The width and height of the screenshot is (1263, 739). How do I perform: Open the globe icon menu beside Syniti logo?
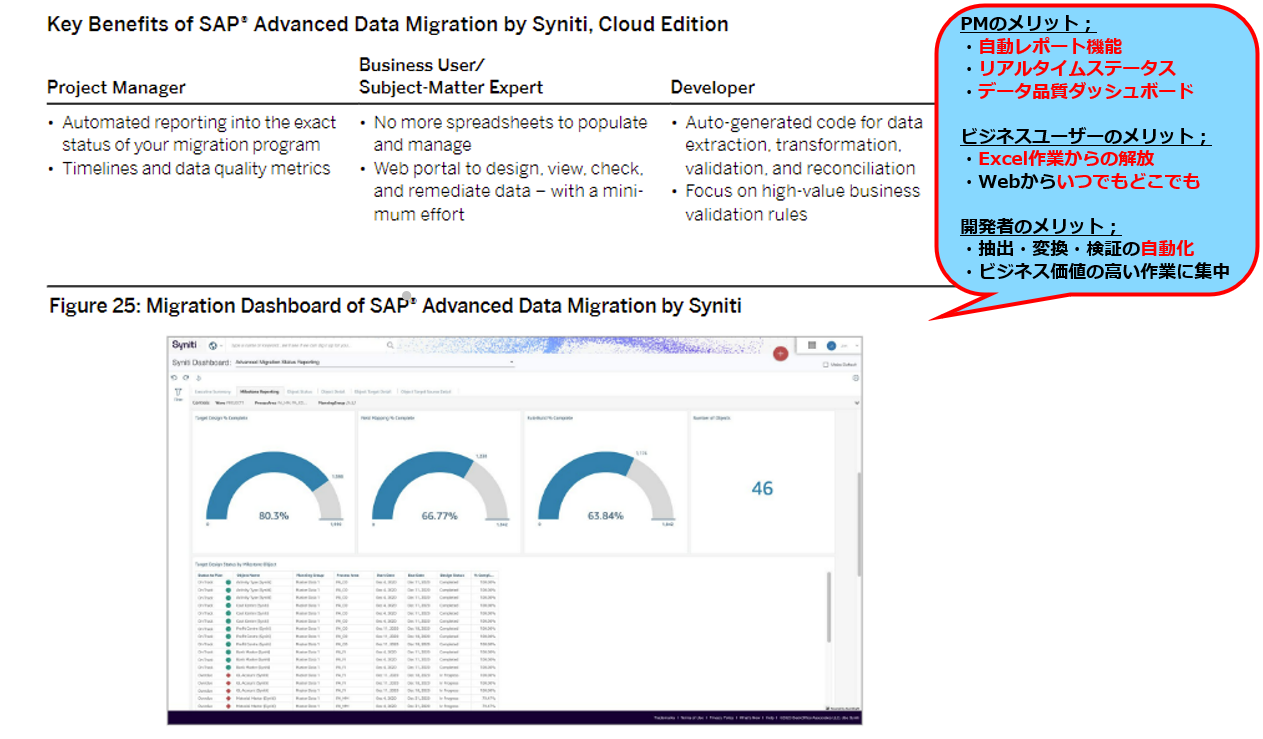click(x=213, y=346)
